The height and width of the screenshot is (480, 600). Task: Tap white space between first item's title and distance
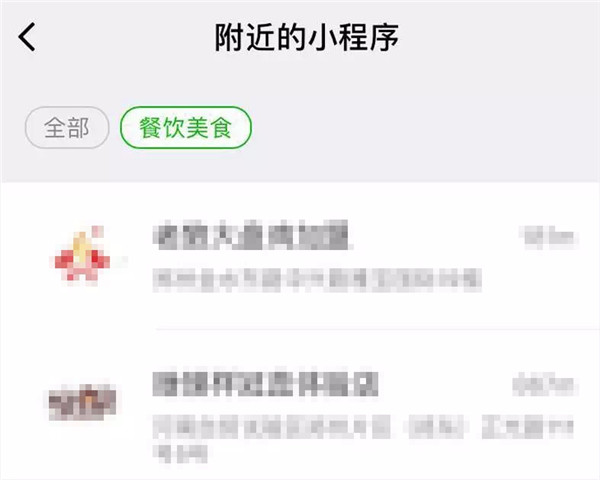[x=435, y=236]
